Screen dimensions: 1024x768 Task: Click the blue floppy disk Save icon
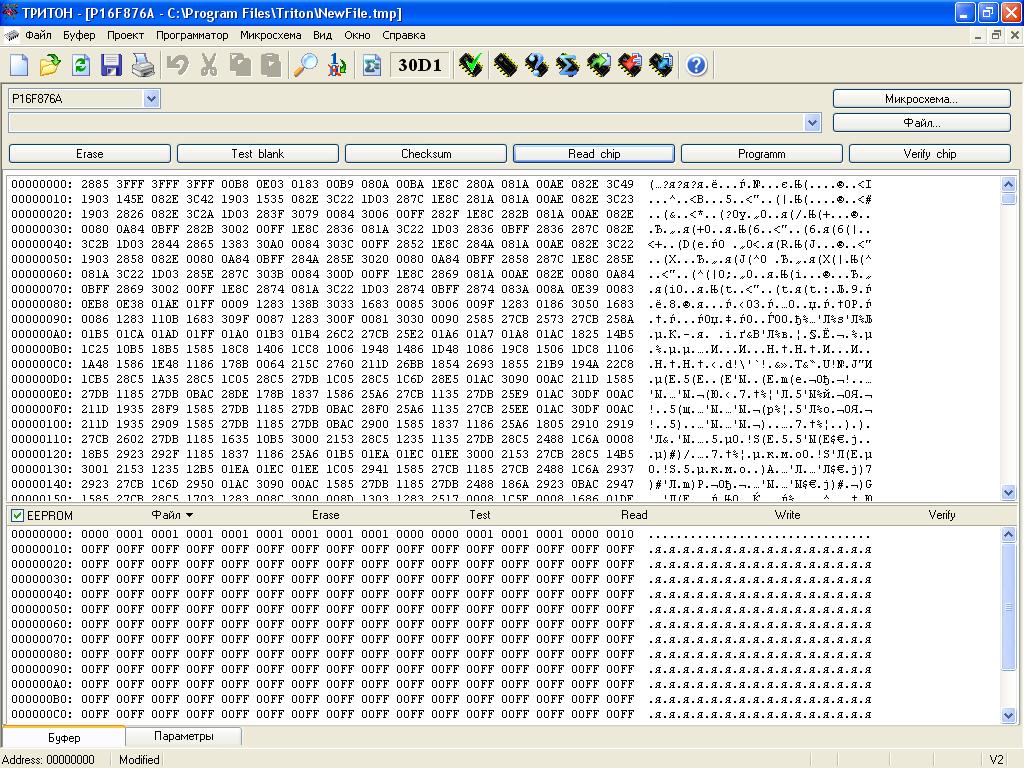(x=111, y=66)
